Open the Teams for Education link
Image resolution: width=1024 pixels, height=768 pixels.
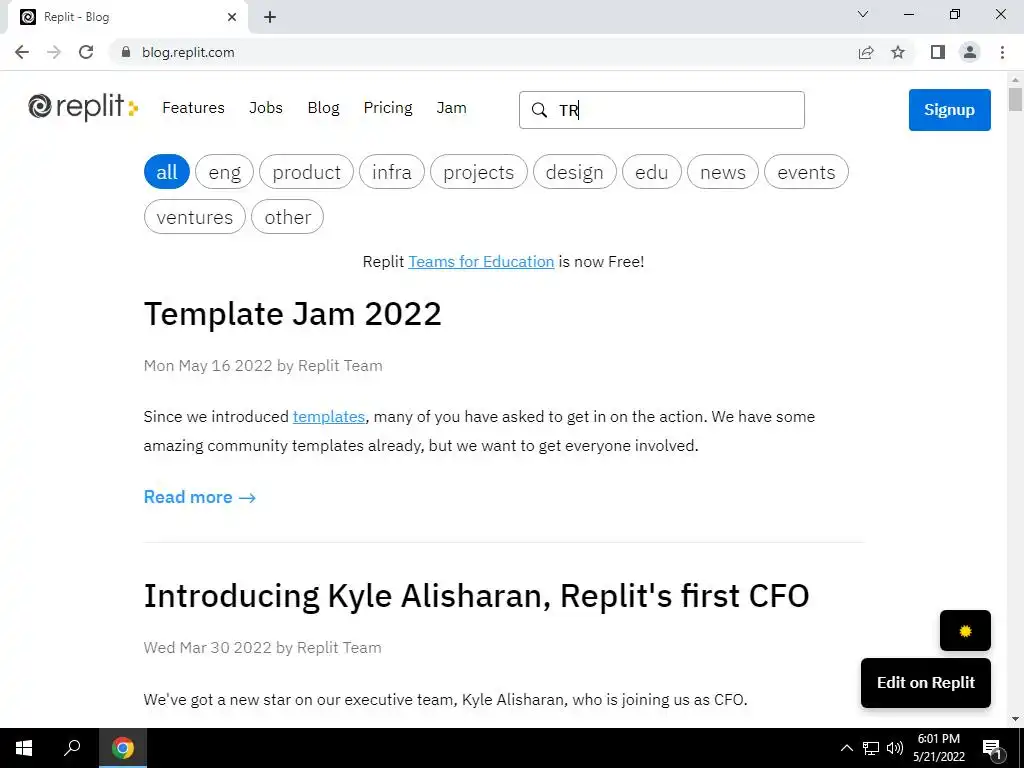(x=481, y=262)
